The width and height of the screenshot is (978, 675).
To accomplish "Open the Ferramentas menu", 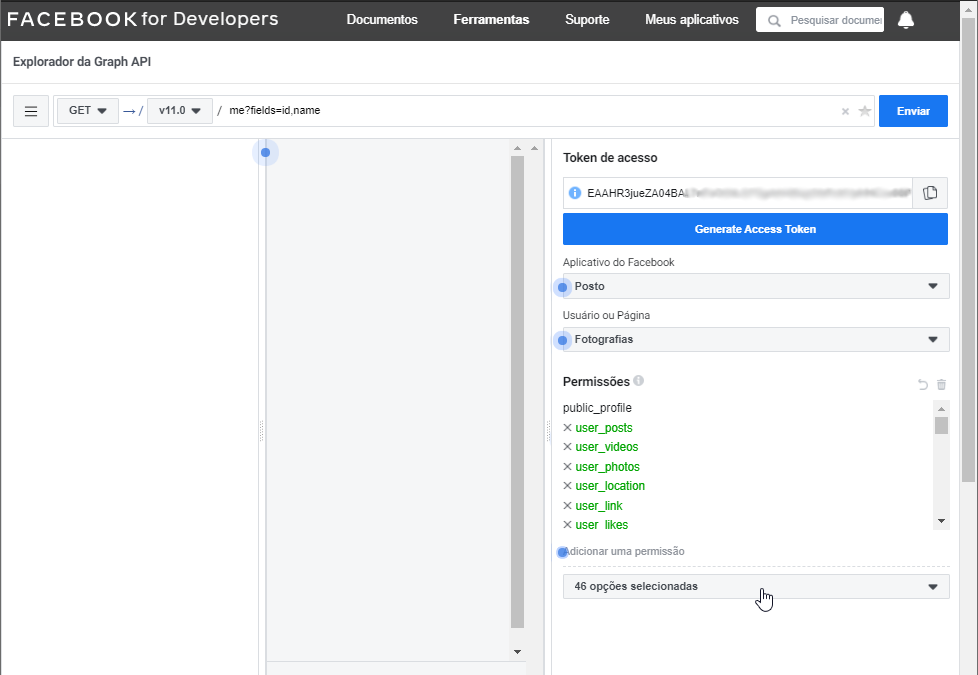I will click(491, 20).
